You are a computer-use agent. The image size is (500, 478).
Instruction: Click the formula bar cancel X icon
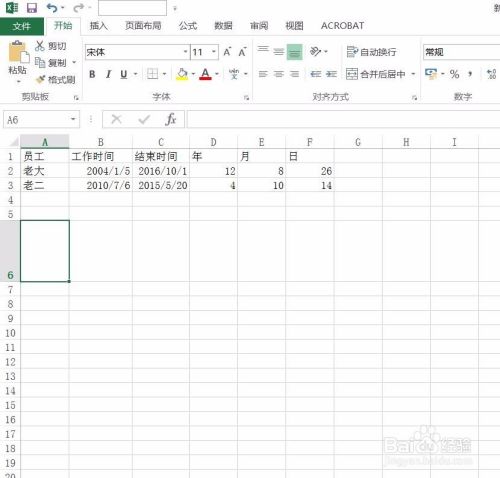point(116,119)
